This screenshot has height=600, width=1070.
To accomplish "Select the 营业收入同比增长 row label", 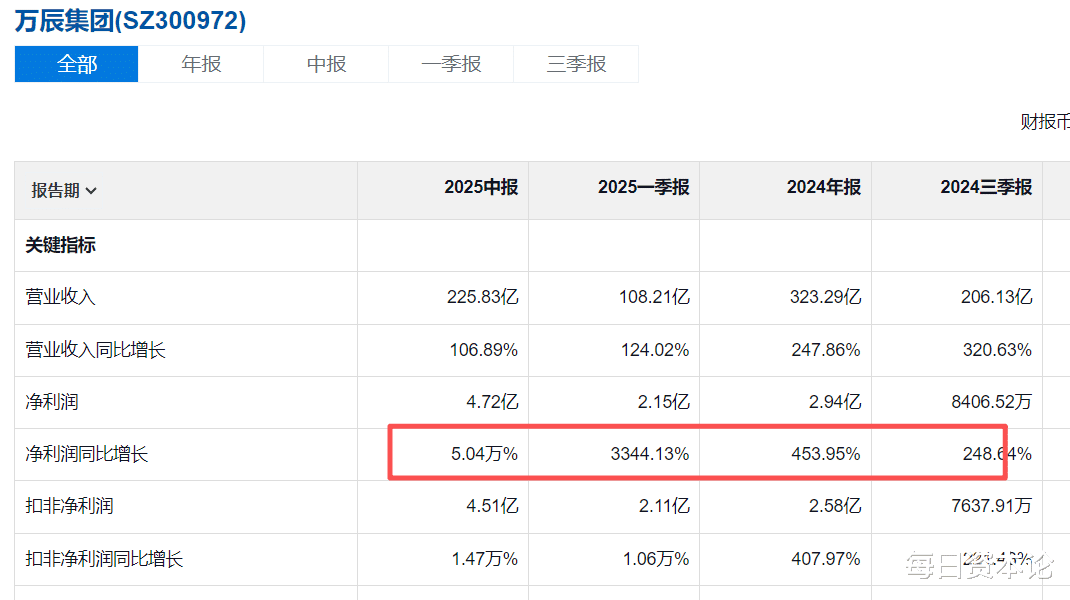I will click(95, 350).
